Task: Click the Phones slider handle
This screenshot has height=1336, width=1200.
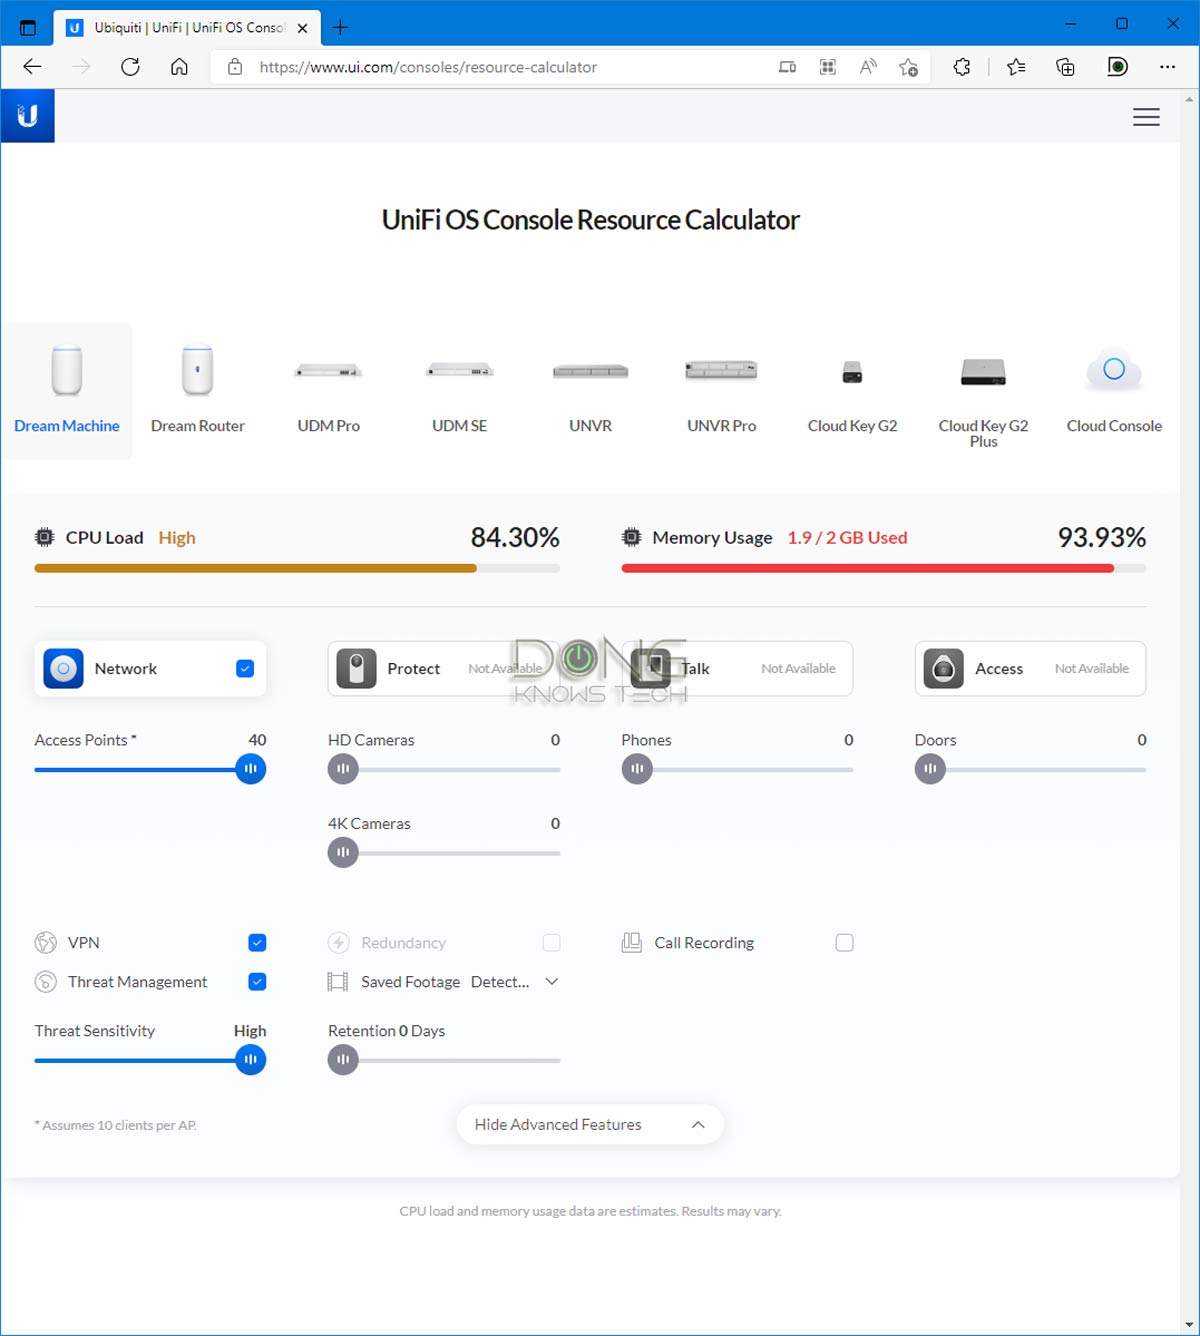Action: (x=637, y=769)
